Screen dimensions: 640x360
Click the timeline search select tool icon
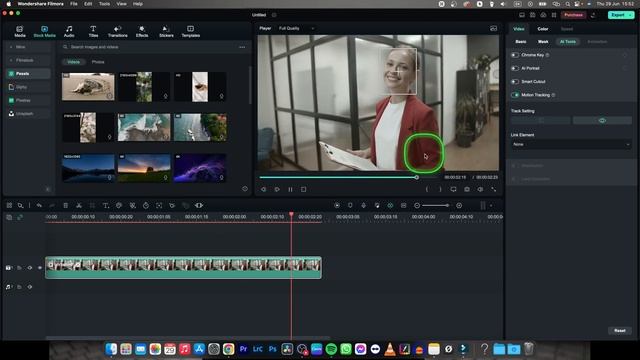pyautogui.click(x=20, y=205)
